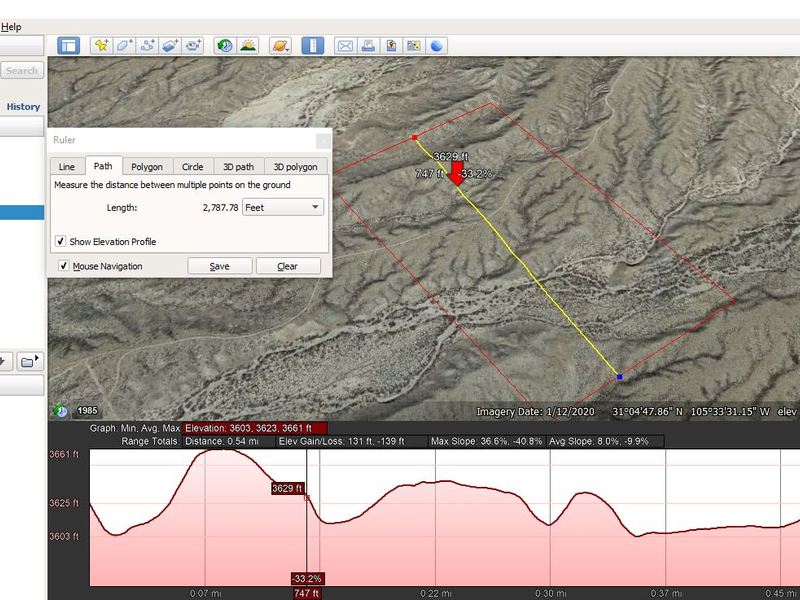Switch to the 3D path tab

pyautogui.click(x=238, y=167)
